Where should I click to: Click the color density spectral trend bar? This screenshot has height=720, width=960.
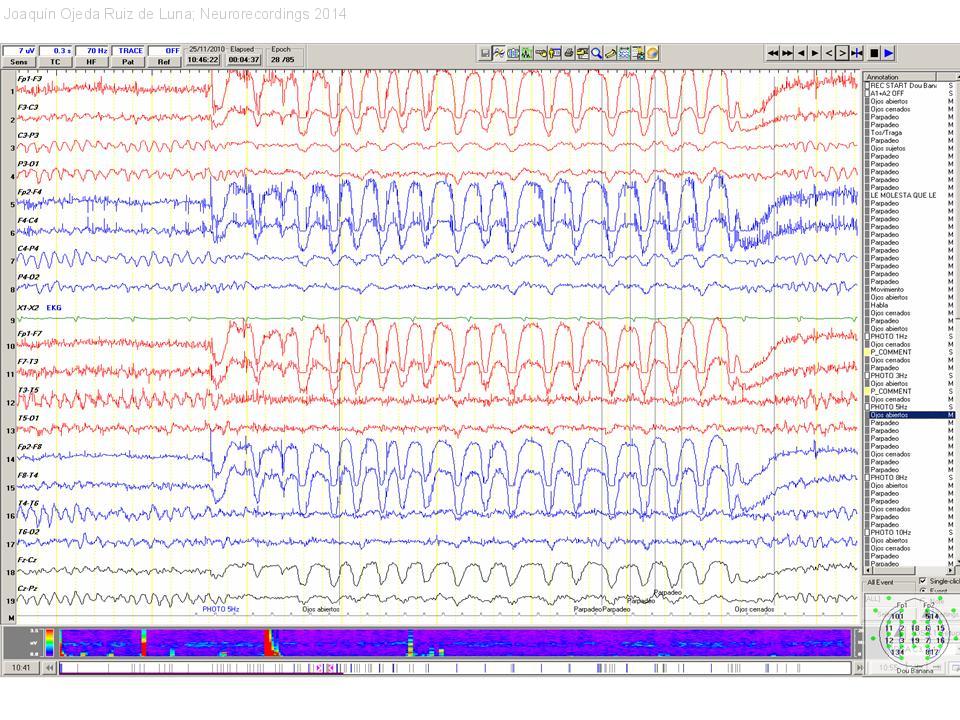[450, 641]
